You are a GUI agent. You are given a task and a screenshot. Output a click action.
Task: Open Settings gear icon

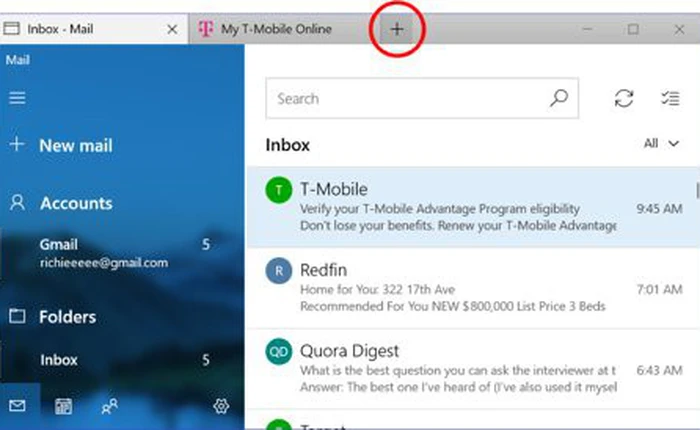221,406
